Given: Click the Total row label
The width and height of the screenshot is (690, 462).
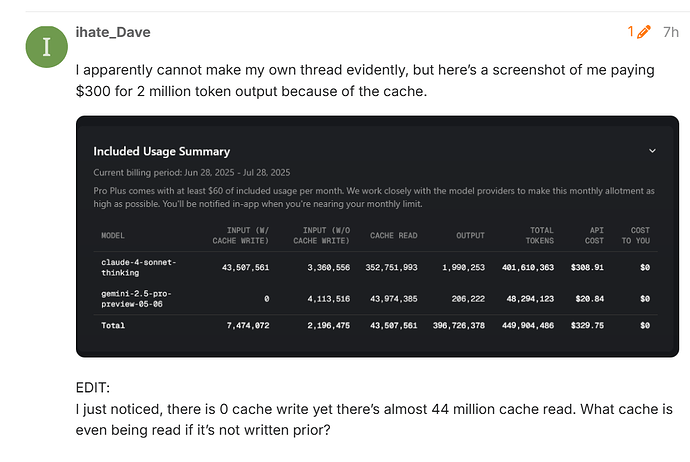Looking at the screenshot, I should pyautogui.click(x=113, y=326).
